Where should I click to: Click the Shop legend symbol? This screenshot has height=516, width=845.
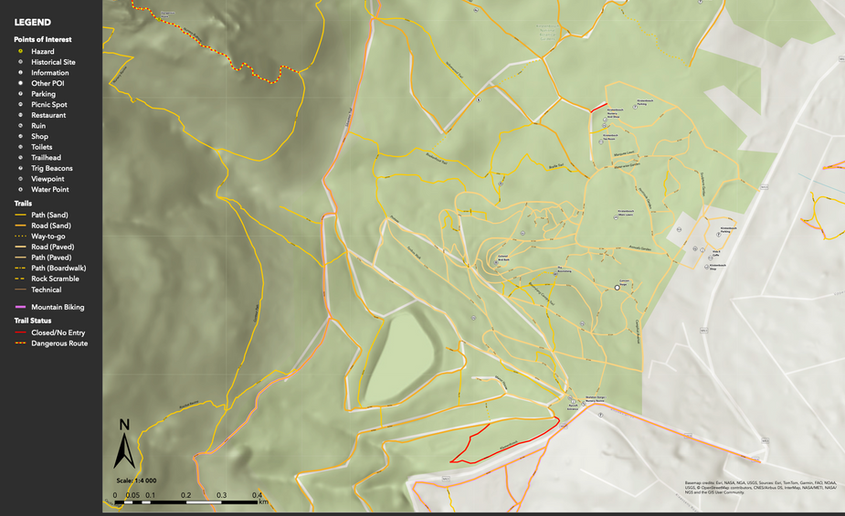[x=20, y=136]
